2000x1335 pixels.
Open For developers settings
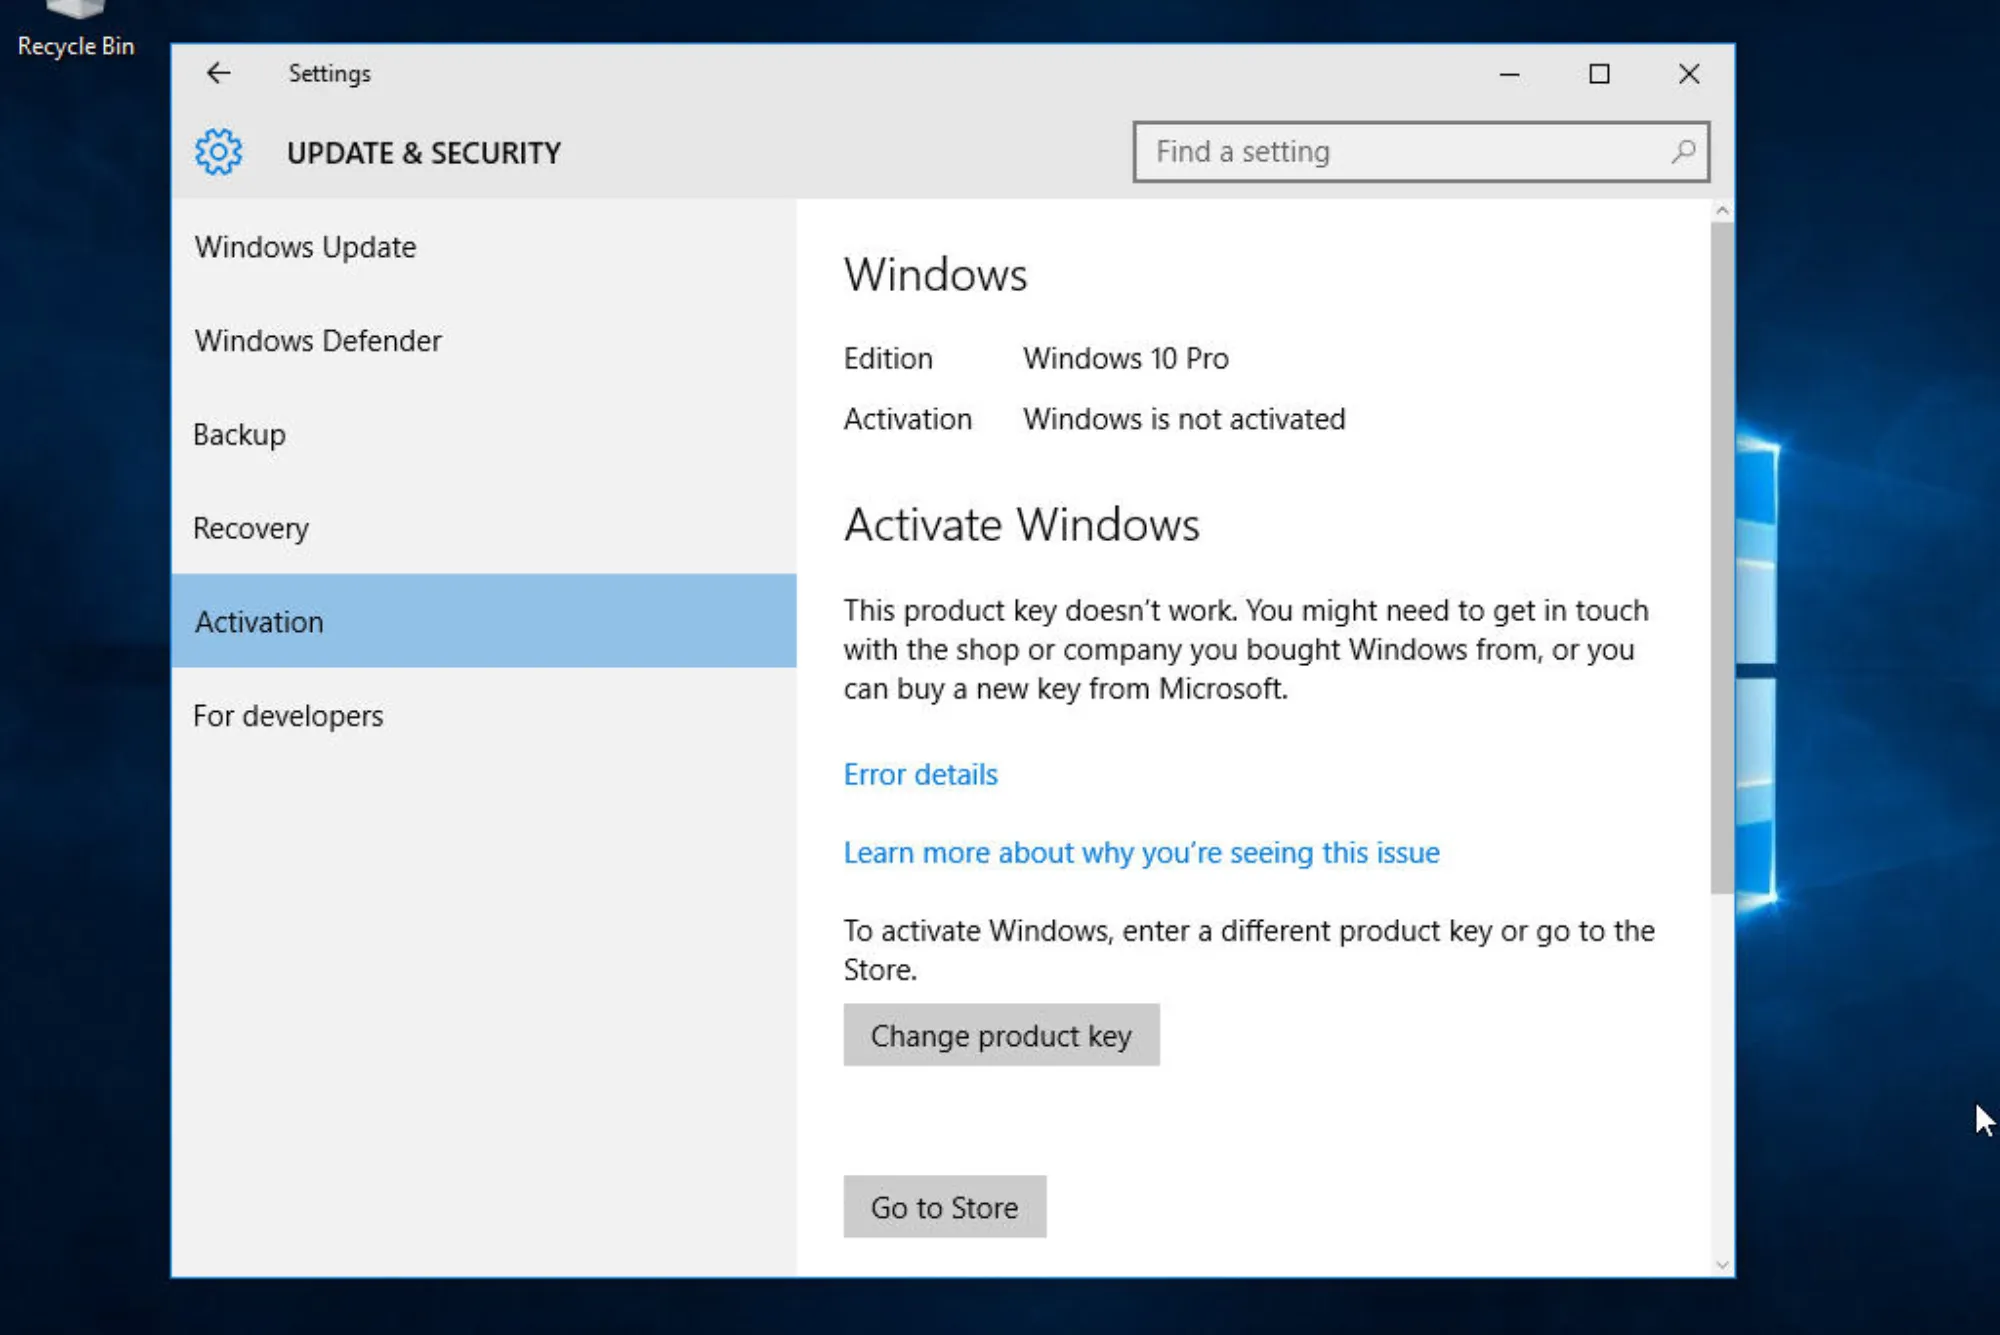point(288,715)
